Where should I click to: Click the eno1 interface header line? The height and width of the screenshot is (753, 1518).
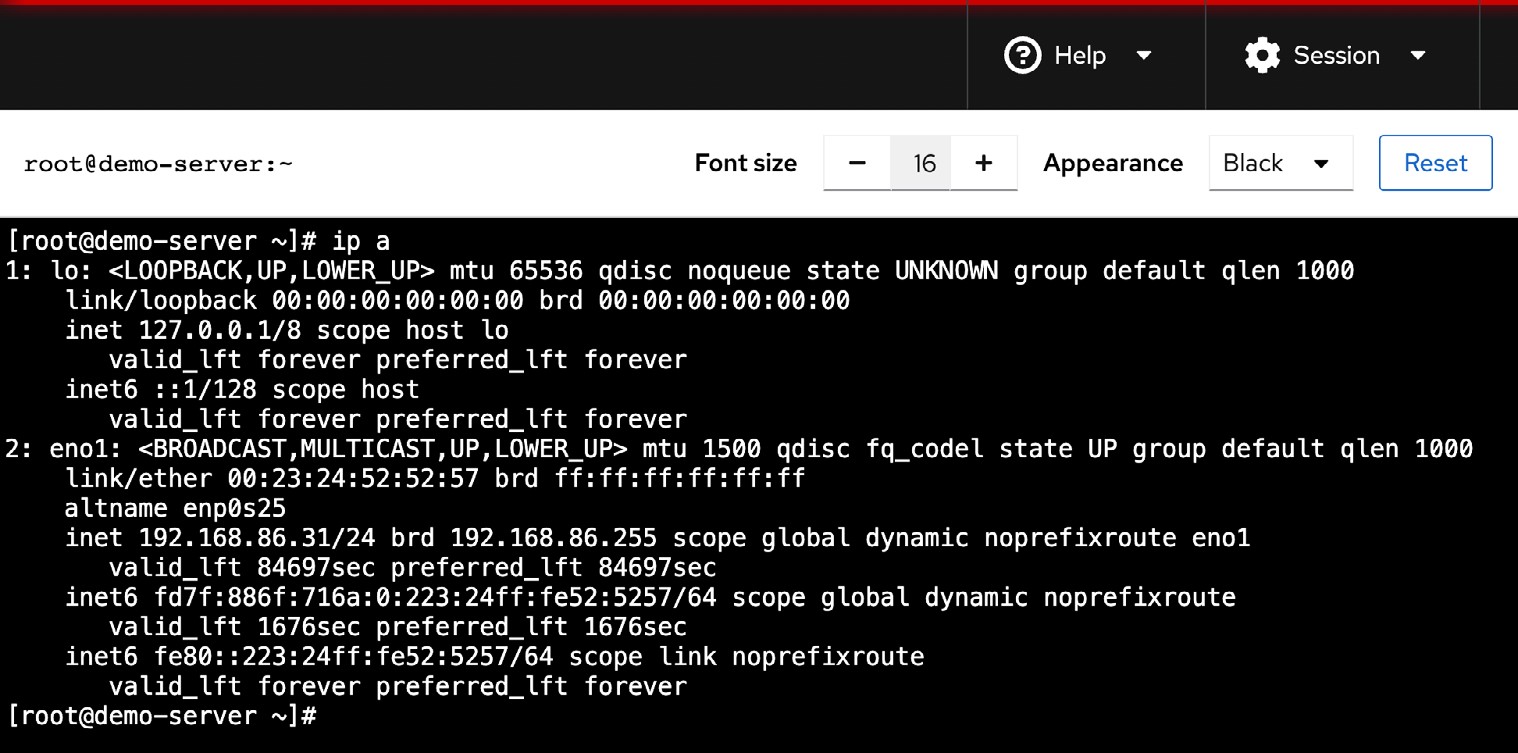pos(739,449)
